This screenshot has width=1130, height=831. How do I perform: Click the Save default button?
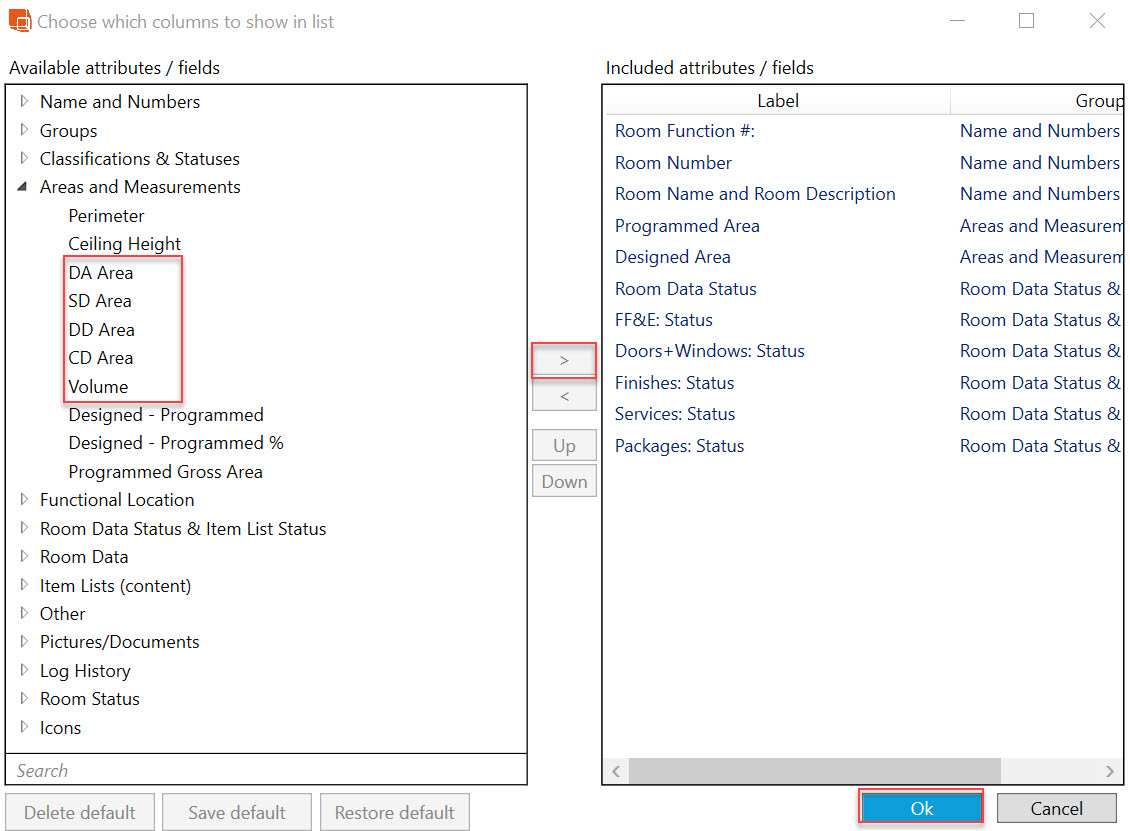click(x=237, y=812)
